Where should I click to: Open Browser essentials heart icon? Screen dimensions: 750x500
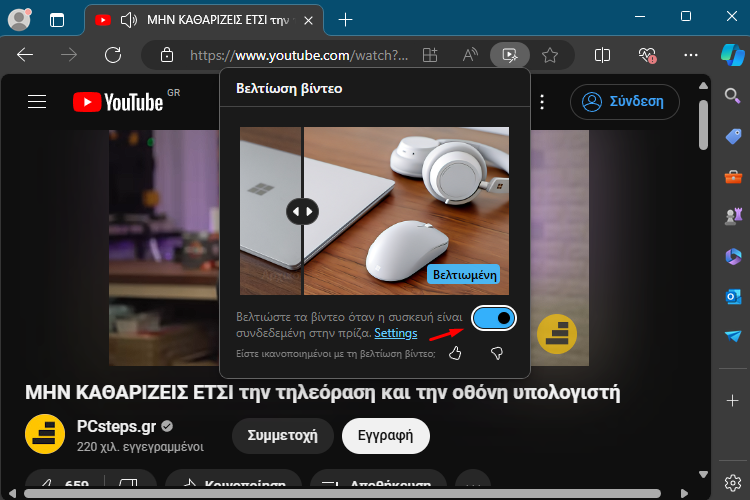(647, 55)
